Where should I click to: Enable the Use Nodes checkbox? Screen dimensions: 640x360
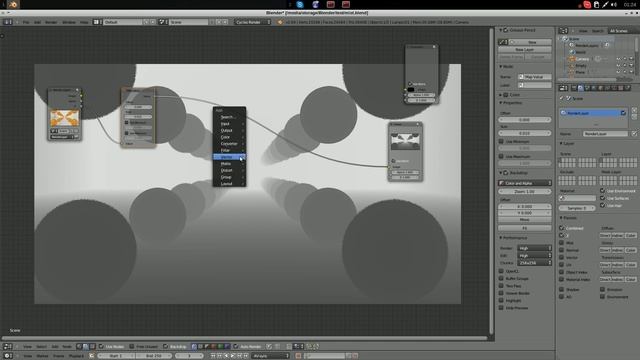[x=101, y=347]
